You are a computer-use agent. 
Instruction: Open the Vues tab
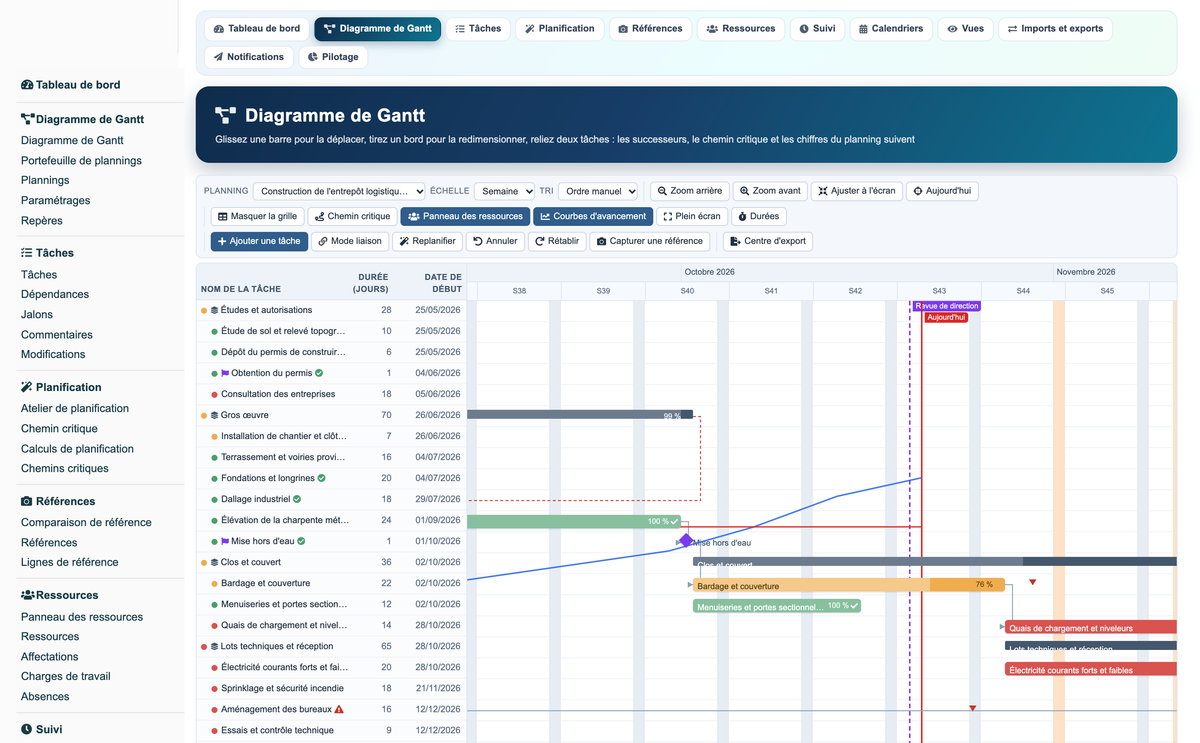pos(965,29)
